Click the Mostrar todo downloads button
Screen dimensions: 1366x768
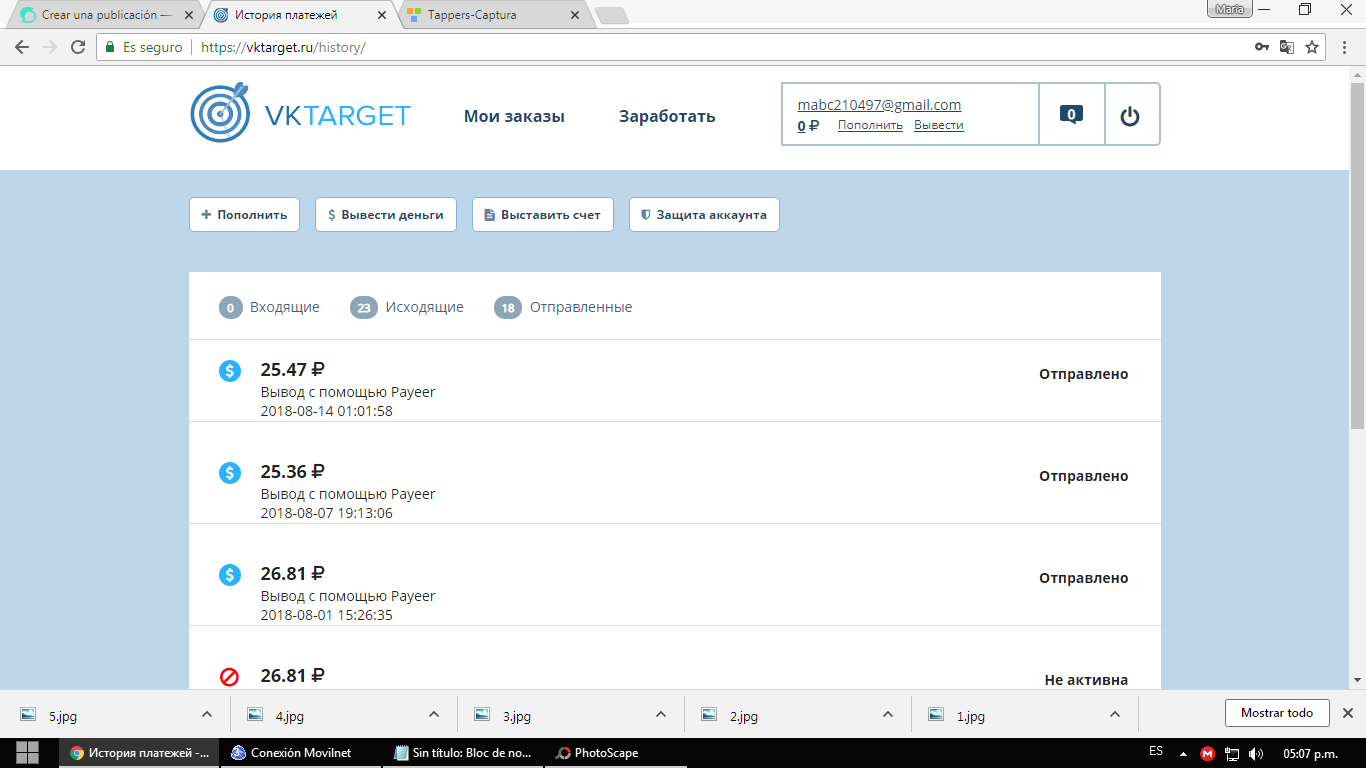(x=1277, y=713)
